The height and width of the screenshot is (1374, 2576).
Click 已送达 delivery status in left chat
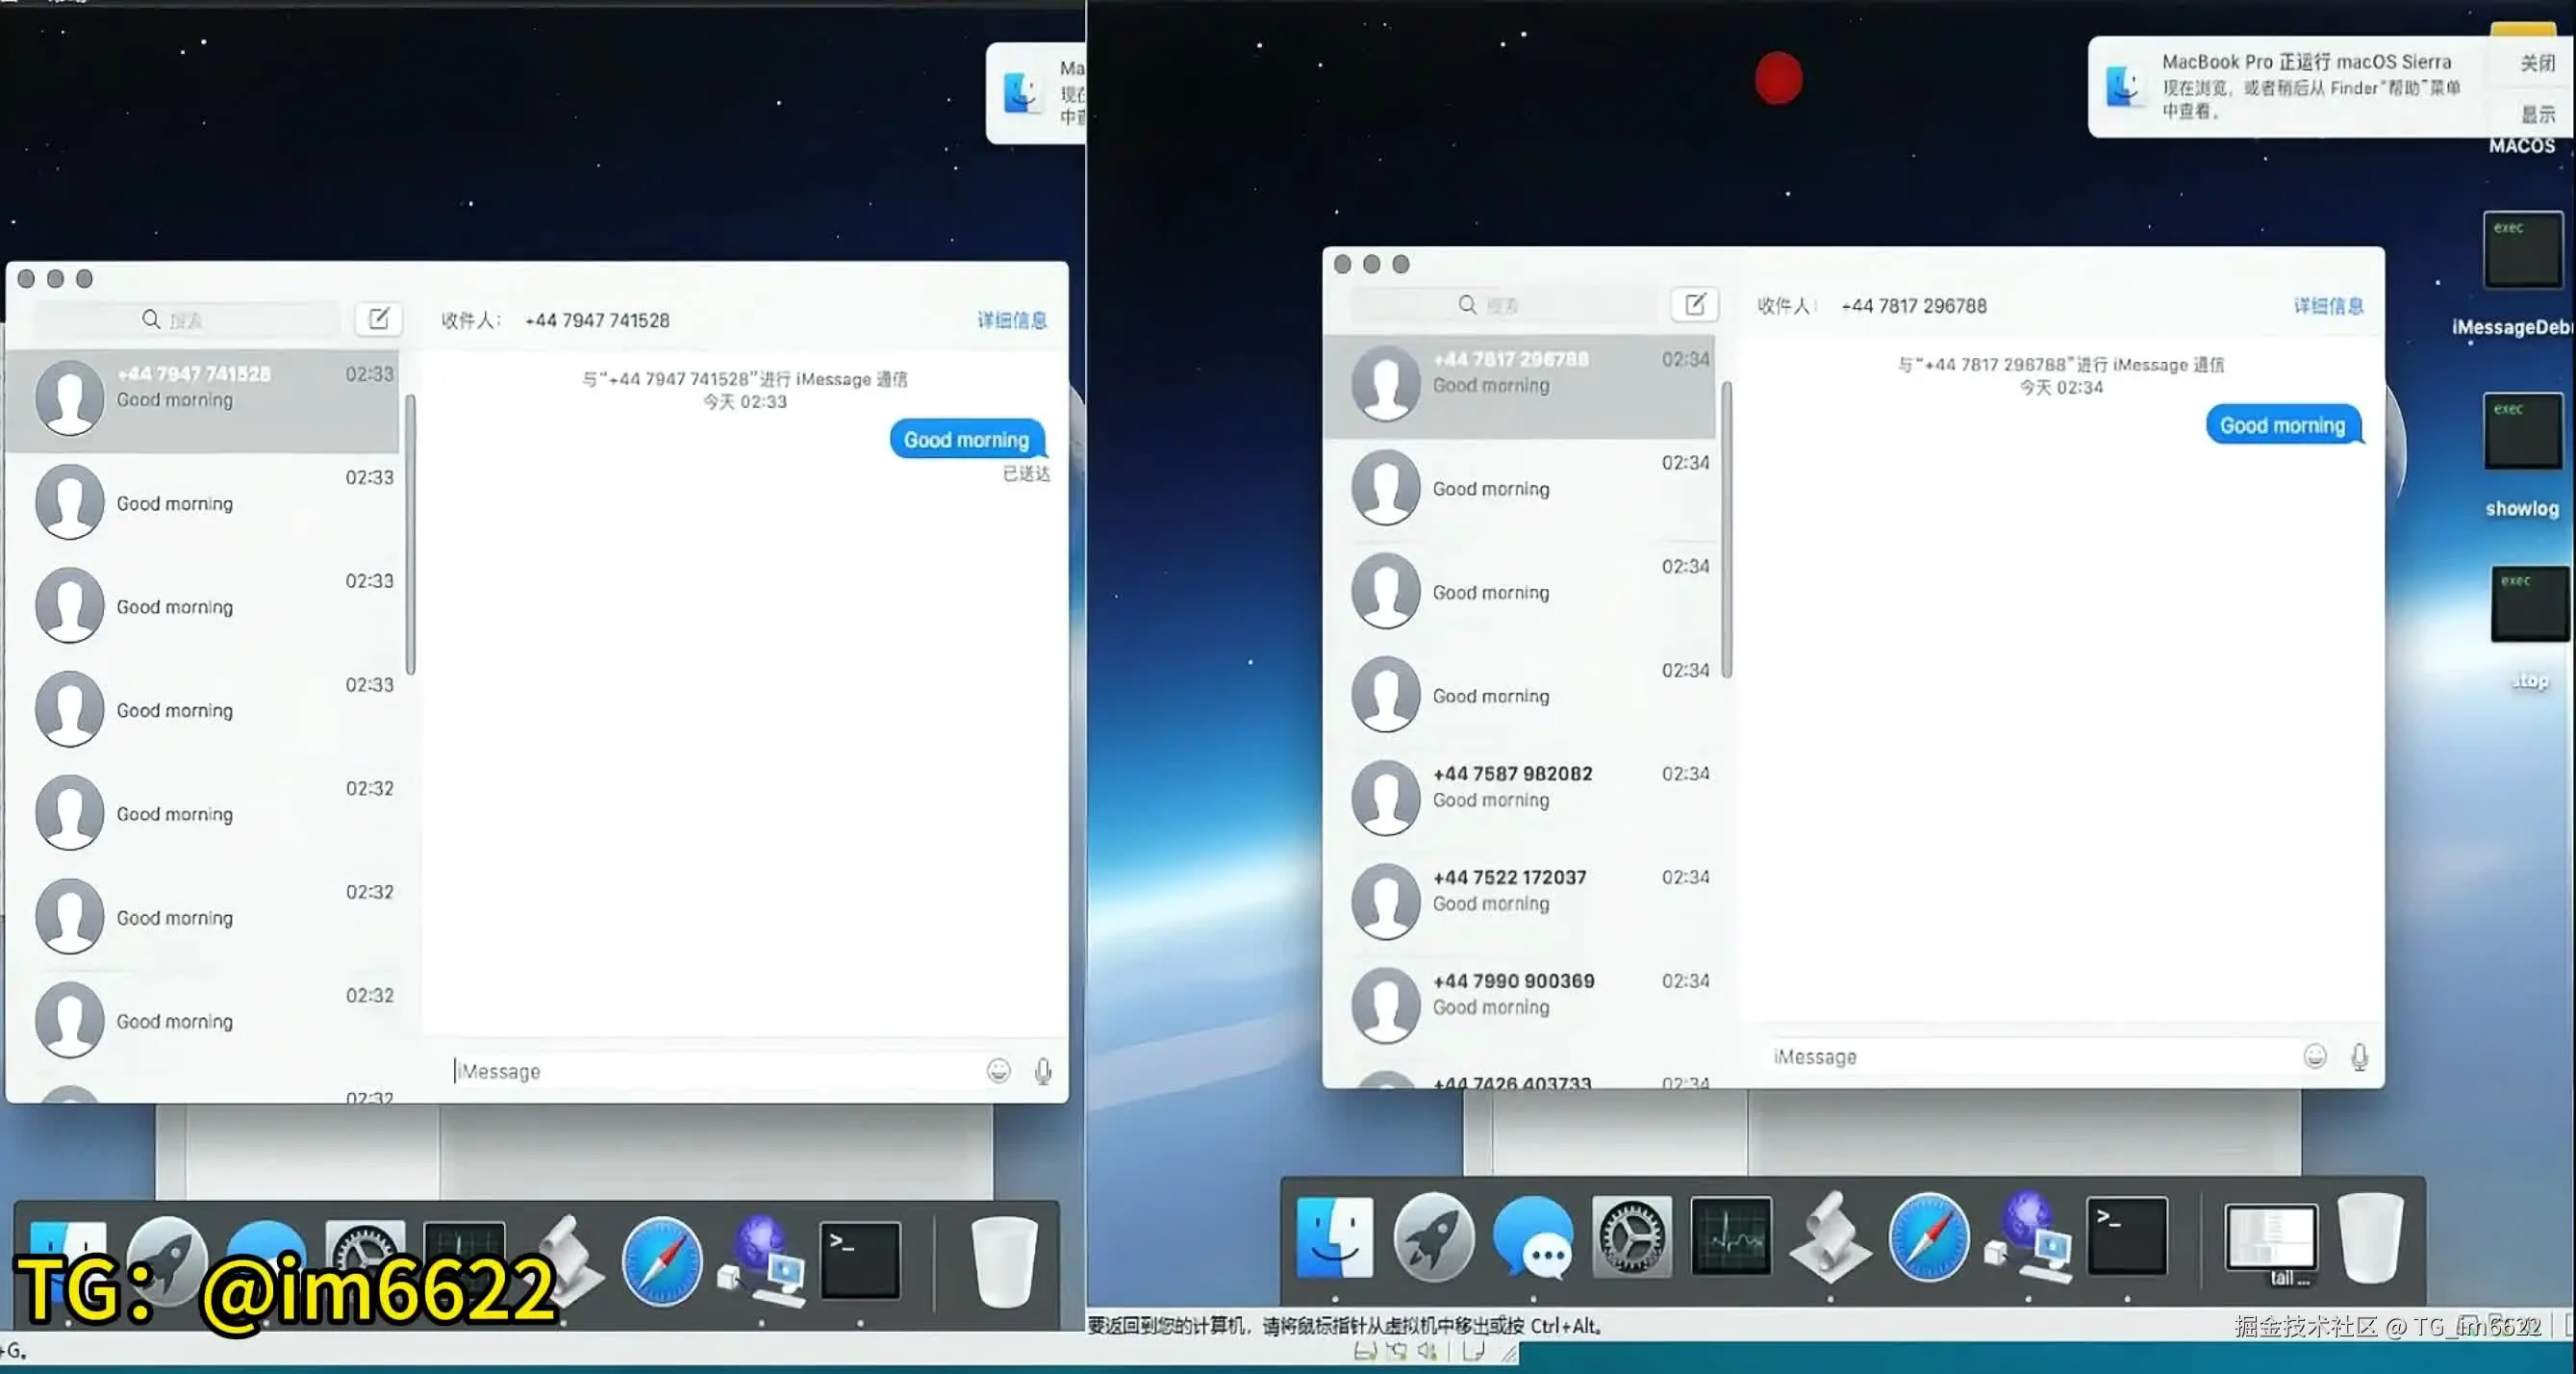tap(1027, 474)
